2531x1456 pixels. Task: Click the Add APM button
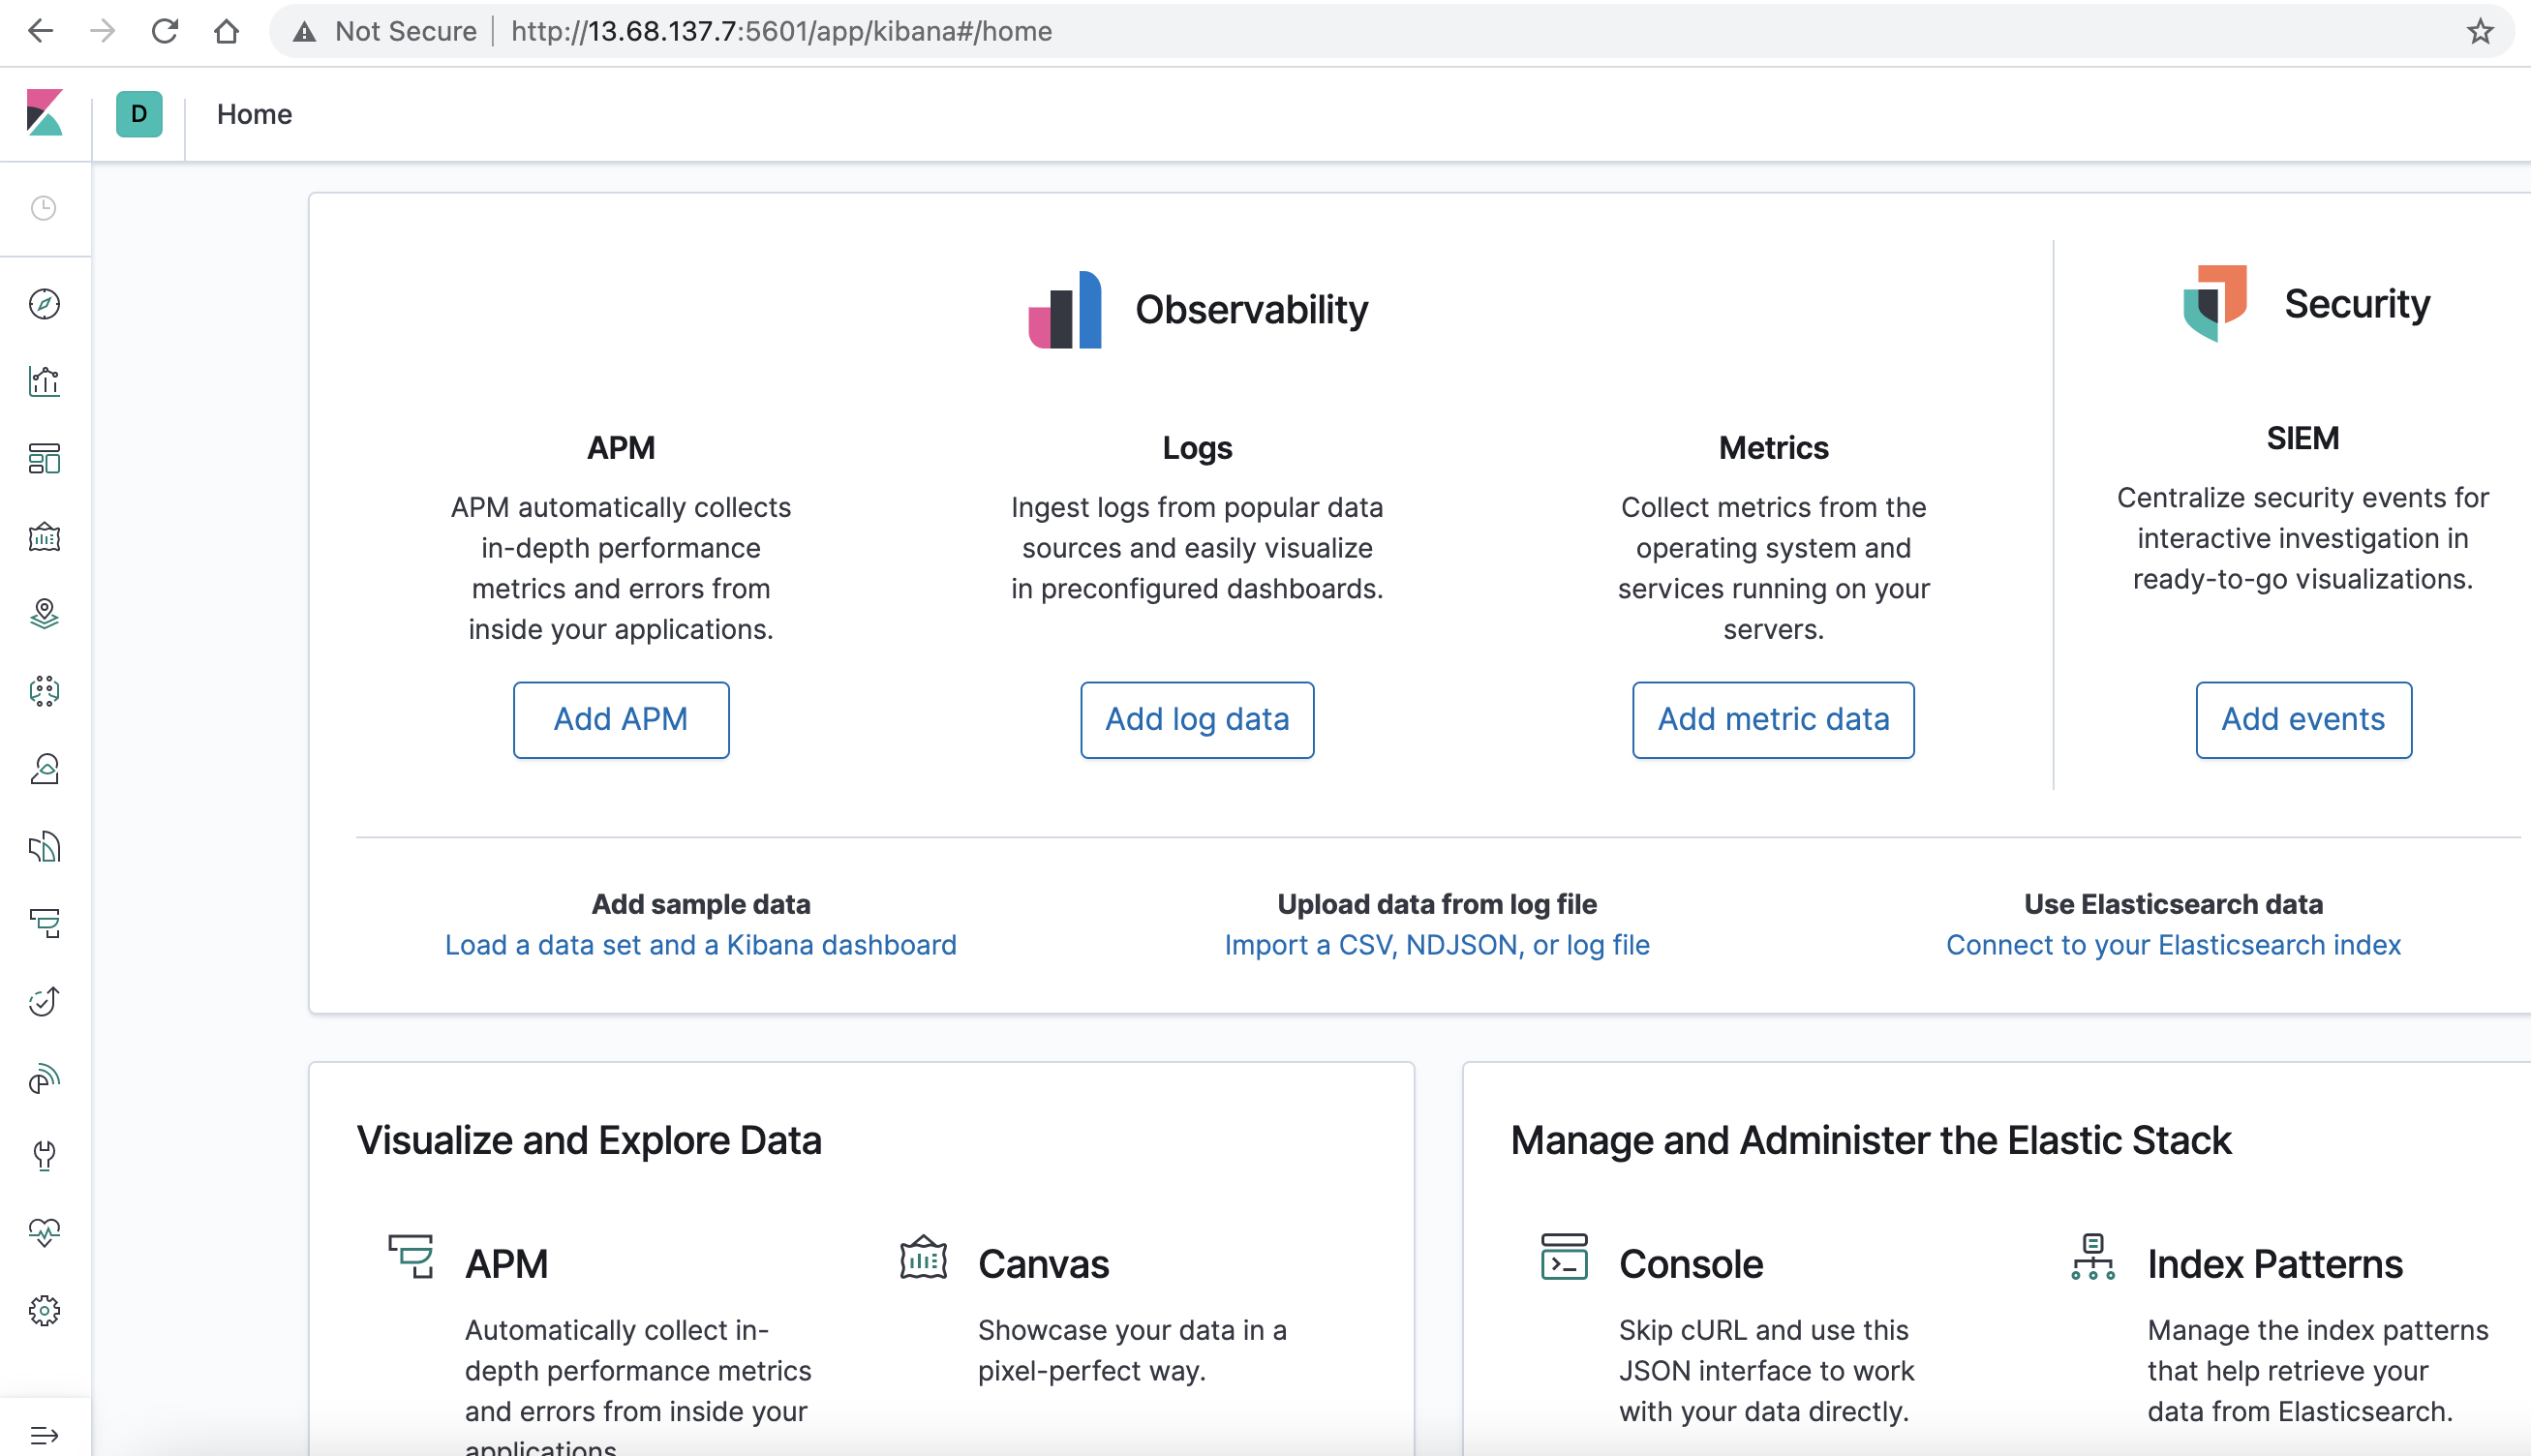(x=621, y=720)
